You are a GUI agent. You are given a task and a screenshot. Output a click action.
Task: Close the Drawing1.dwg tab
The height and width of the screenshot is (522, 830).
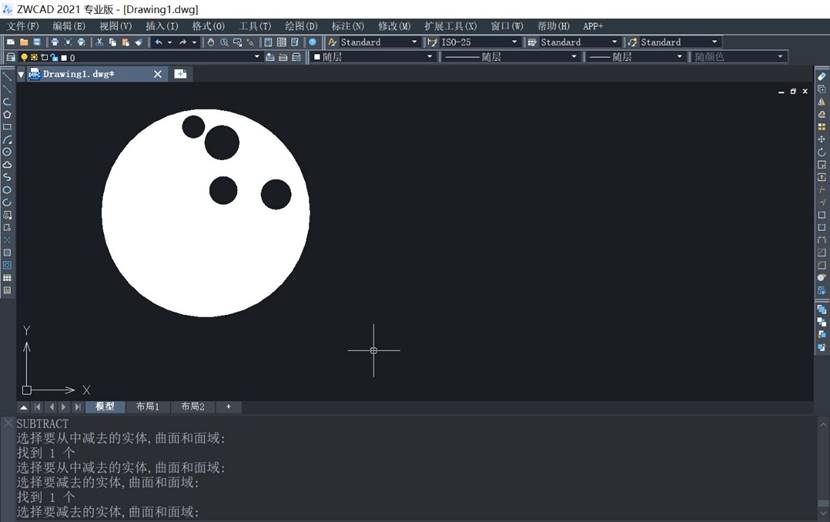[158, 74]
